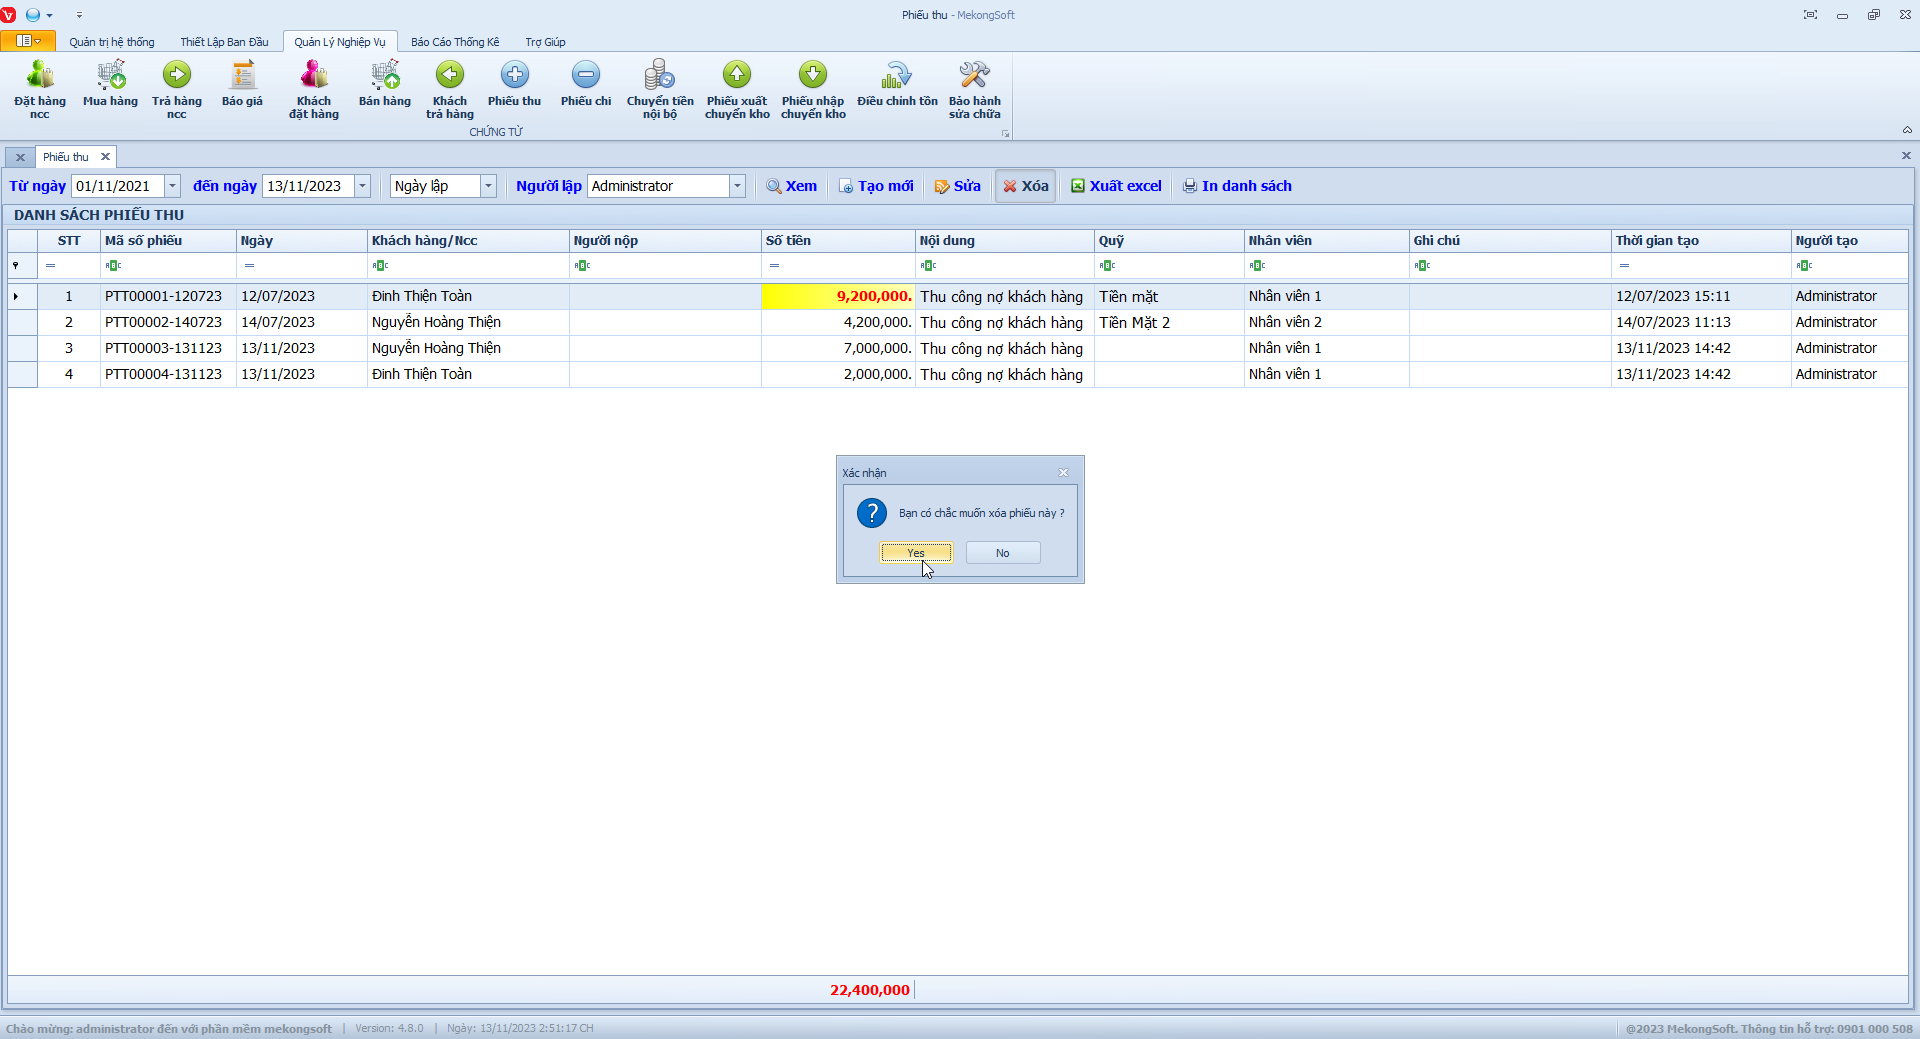Switch to Báo Cáo Thống Kê tab
The image size is (1920, 1039).
click(x=455, y=42)
